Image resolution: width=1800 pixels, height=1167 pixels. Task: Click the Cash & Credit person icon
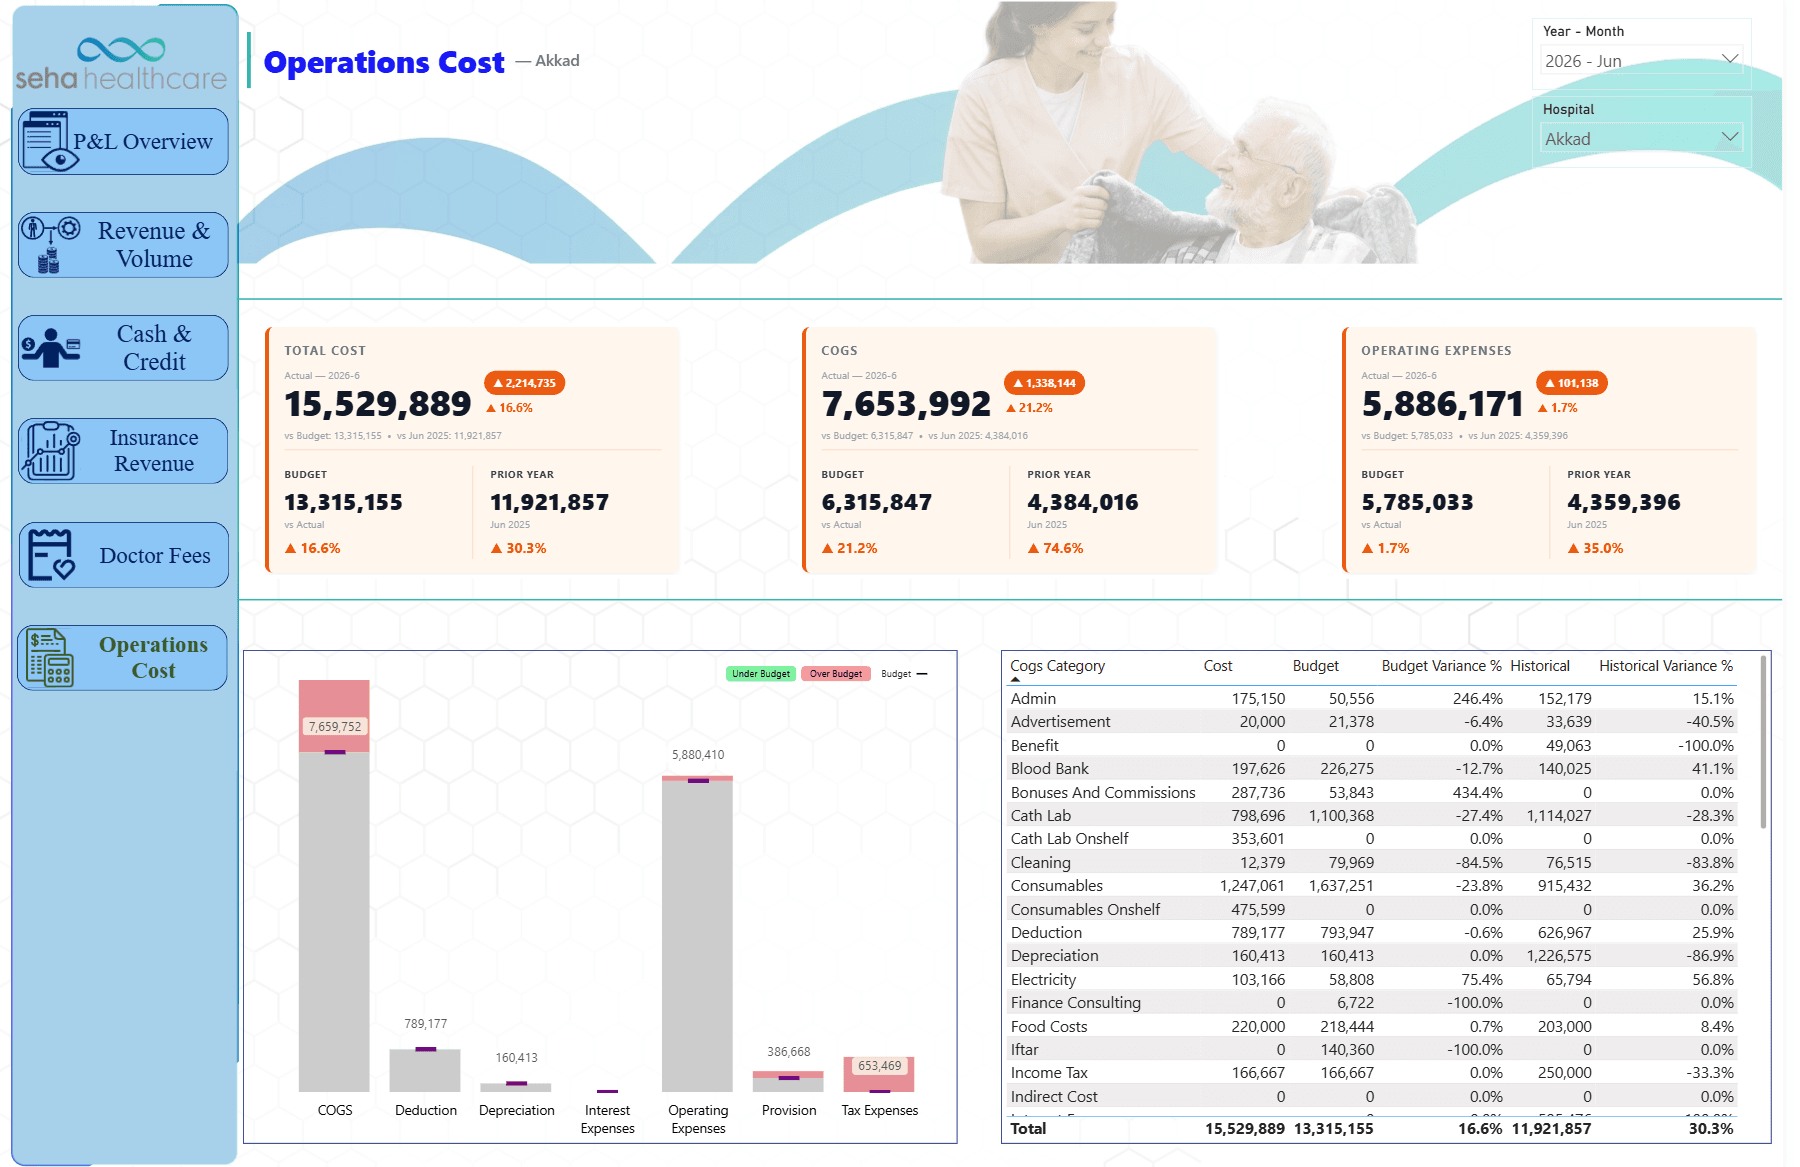[50, 348]
